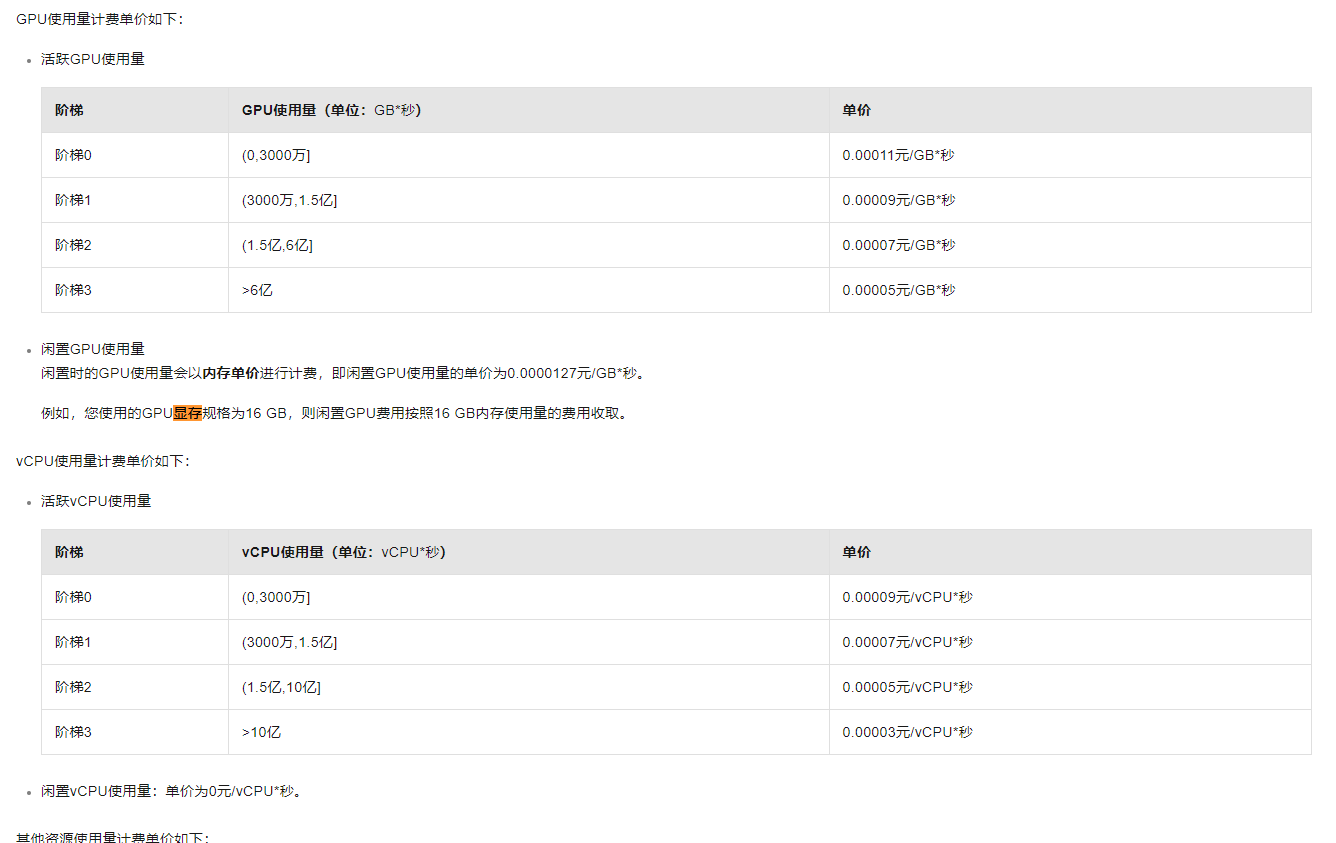Select the 0.00009元/GB*秒 price cell
1336x843 pixels.
[x=898, y=200]
